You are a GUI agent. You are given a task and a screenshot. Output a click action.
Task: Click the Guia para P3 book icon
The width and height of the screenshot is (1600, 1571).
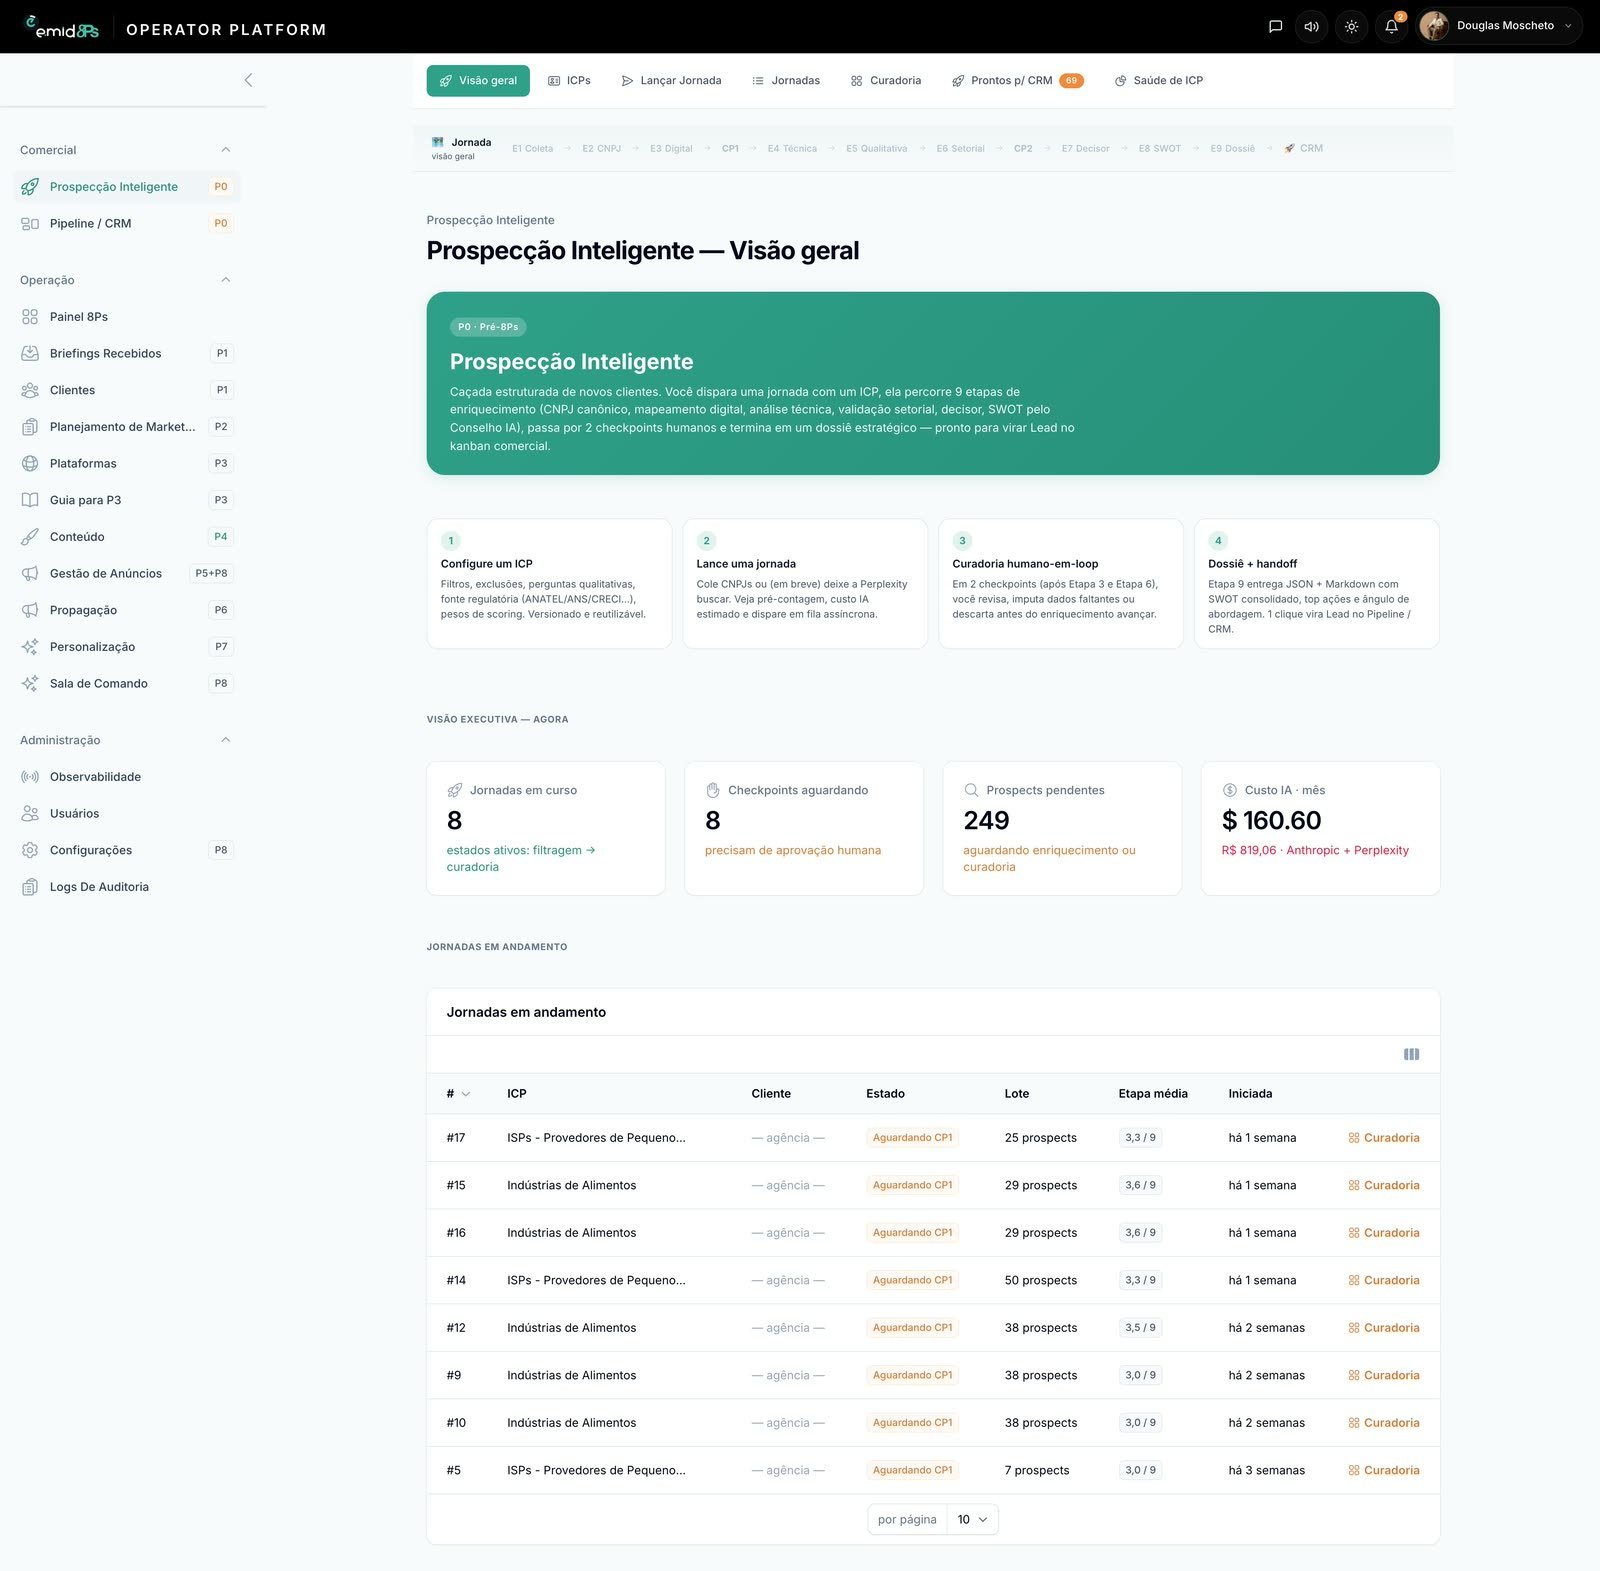pos(30,500)
